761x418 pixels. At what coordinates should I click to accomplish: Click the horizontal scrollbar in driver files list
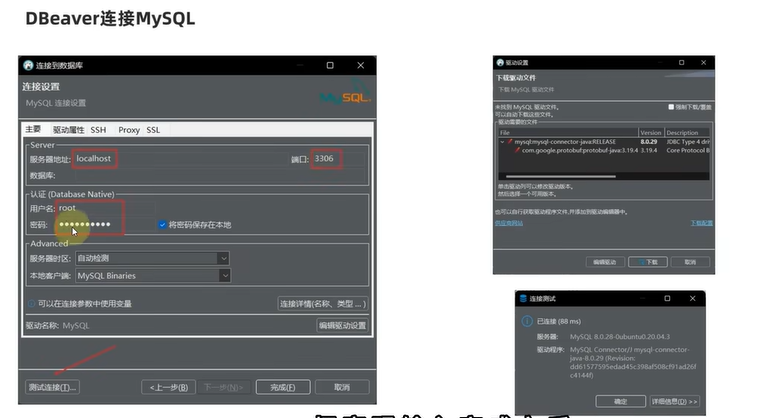click(x=561, y=176)
